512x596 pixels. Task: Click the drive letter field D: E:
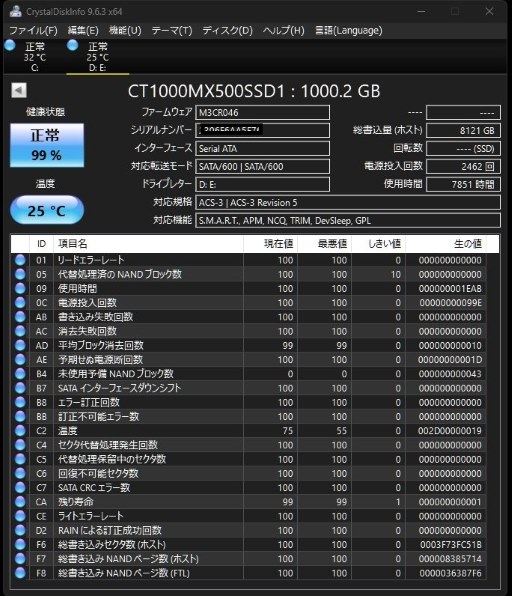(x=262, y=184)
